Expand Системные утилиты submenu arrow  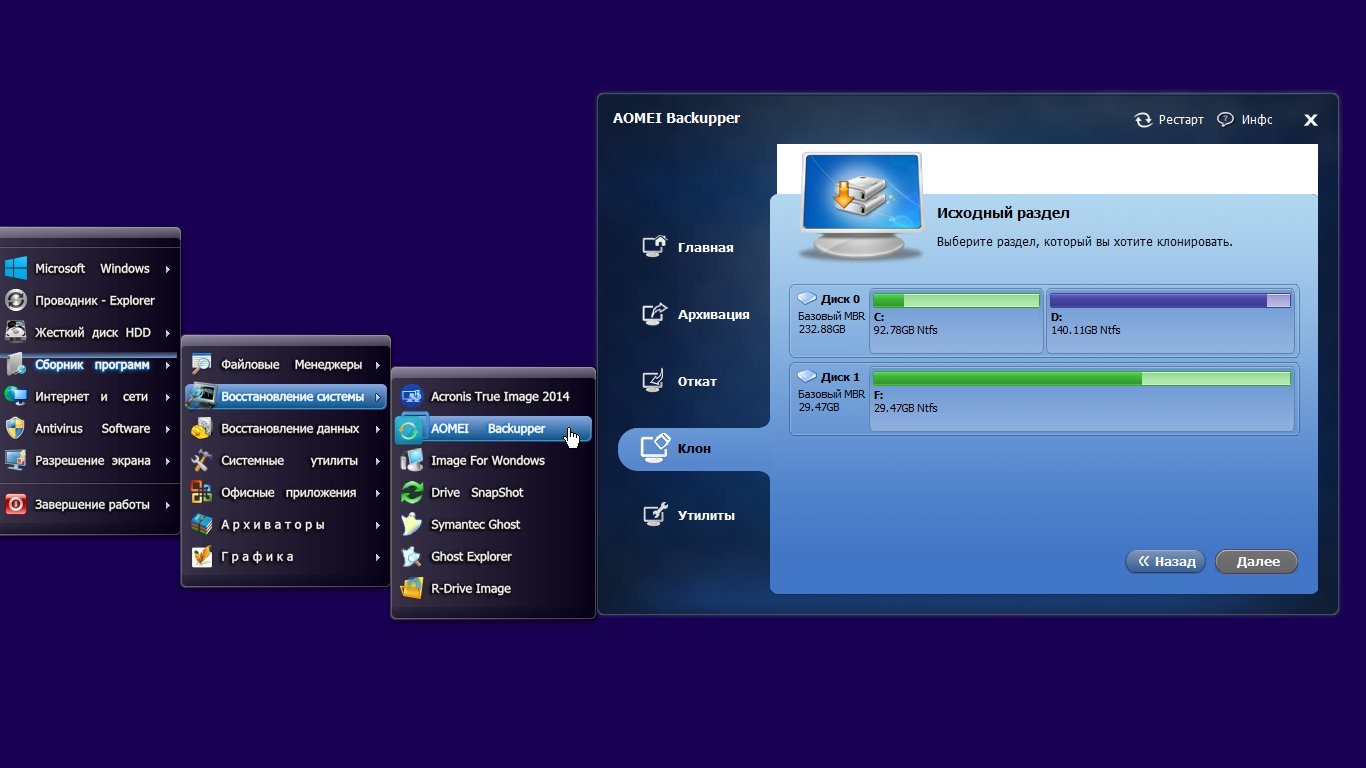pos(378,461)
